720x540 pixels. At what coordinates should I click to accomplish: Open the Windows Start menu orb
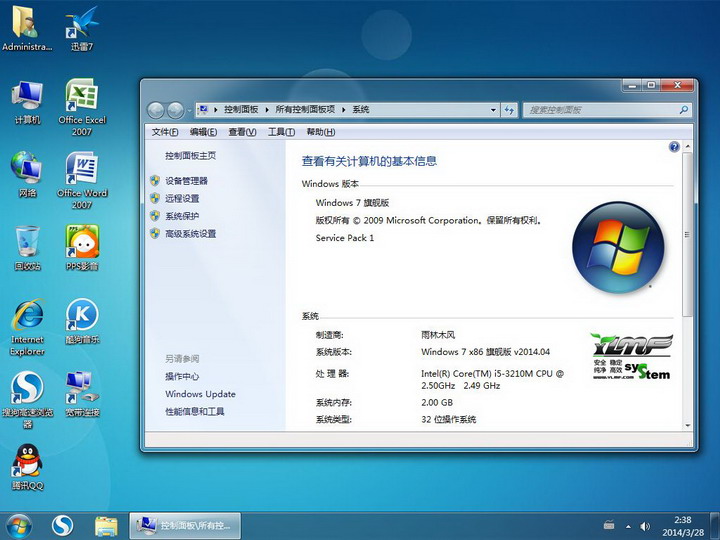[19, 526]
